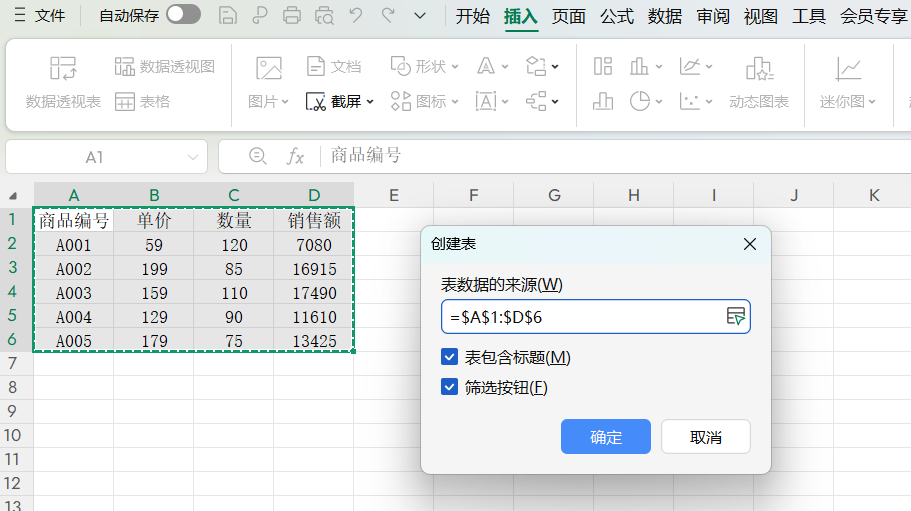Viewport: 911px width, 511px height.
Task: Click the 取消 button in dialog
Action: 705,437
